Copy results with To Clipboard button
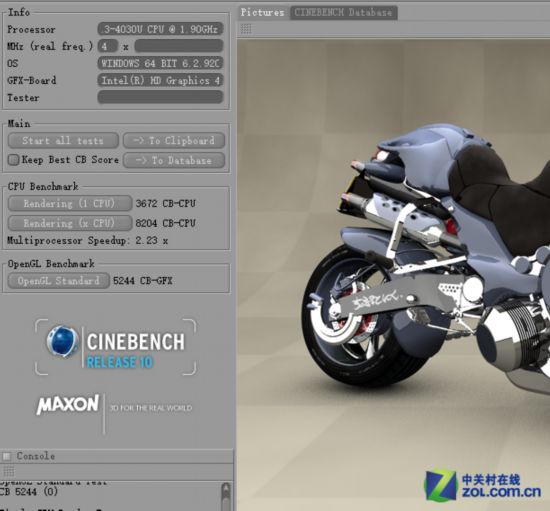This screenshot has height=511, width=550. [x=174, y=141]
